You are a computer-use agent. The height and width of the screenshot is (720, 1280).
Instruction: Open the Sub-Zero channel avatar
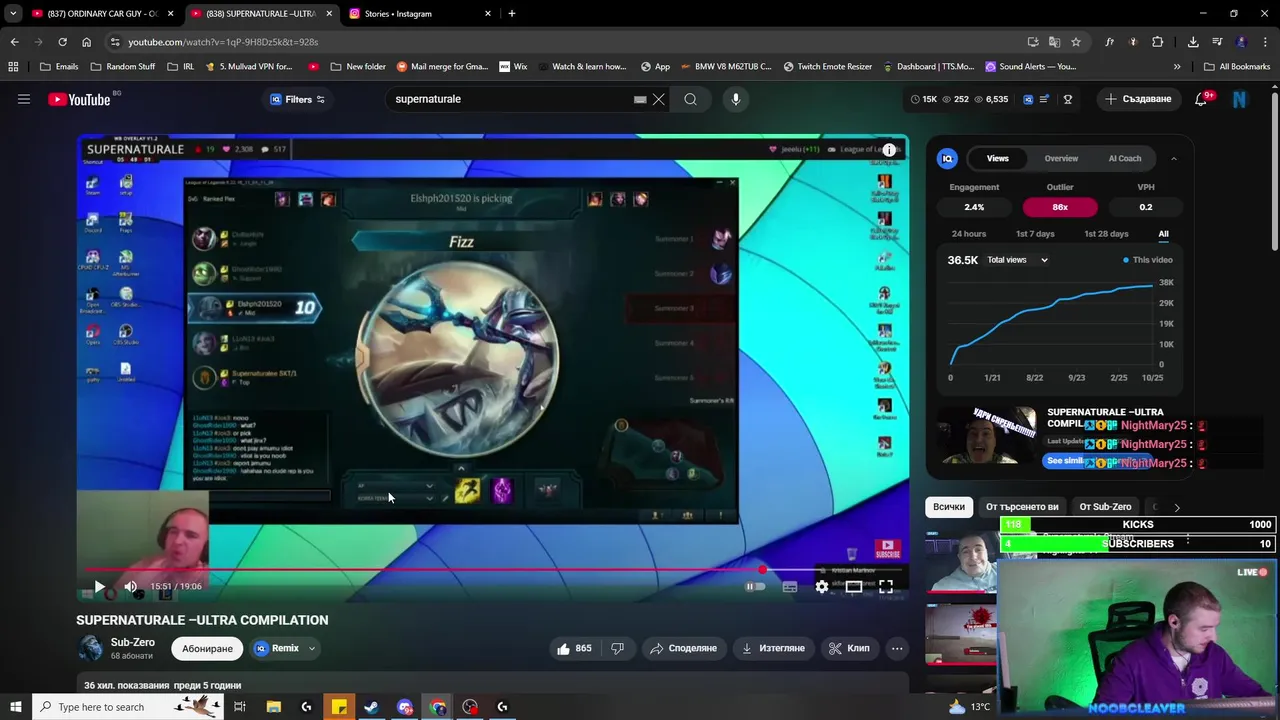pos(91,648)
